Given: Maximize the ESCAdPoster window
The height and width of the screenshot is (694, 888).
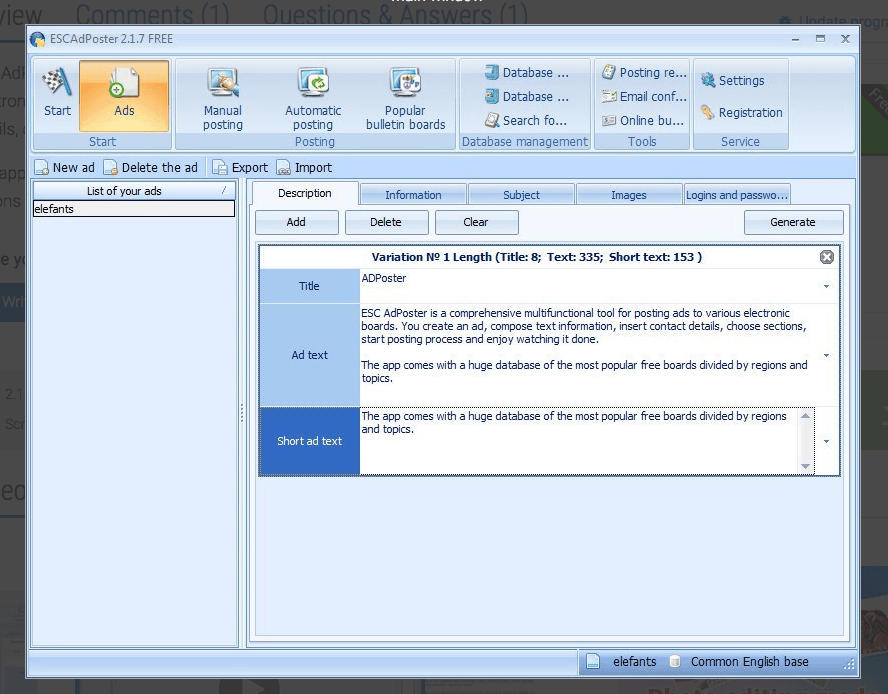Looking at the screenshot, I should [820, 39].
